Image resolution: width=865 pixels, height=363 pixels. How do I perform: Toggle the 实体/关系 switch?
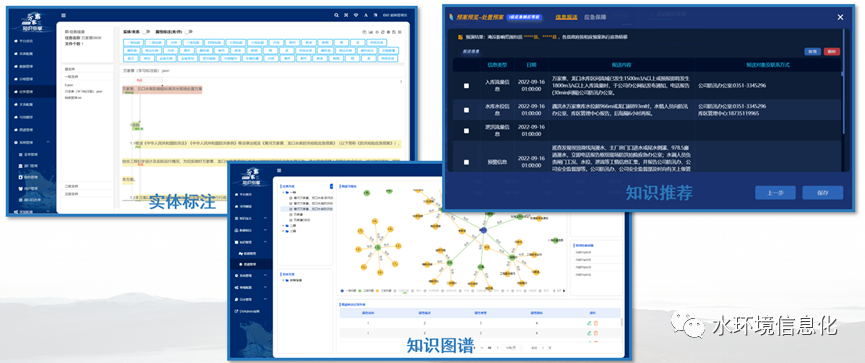point(146,31)
